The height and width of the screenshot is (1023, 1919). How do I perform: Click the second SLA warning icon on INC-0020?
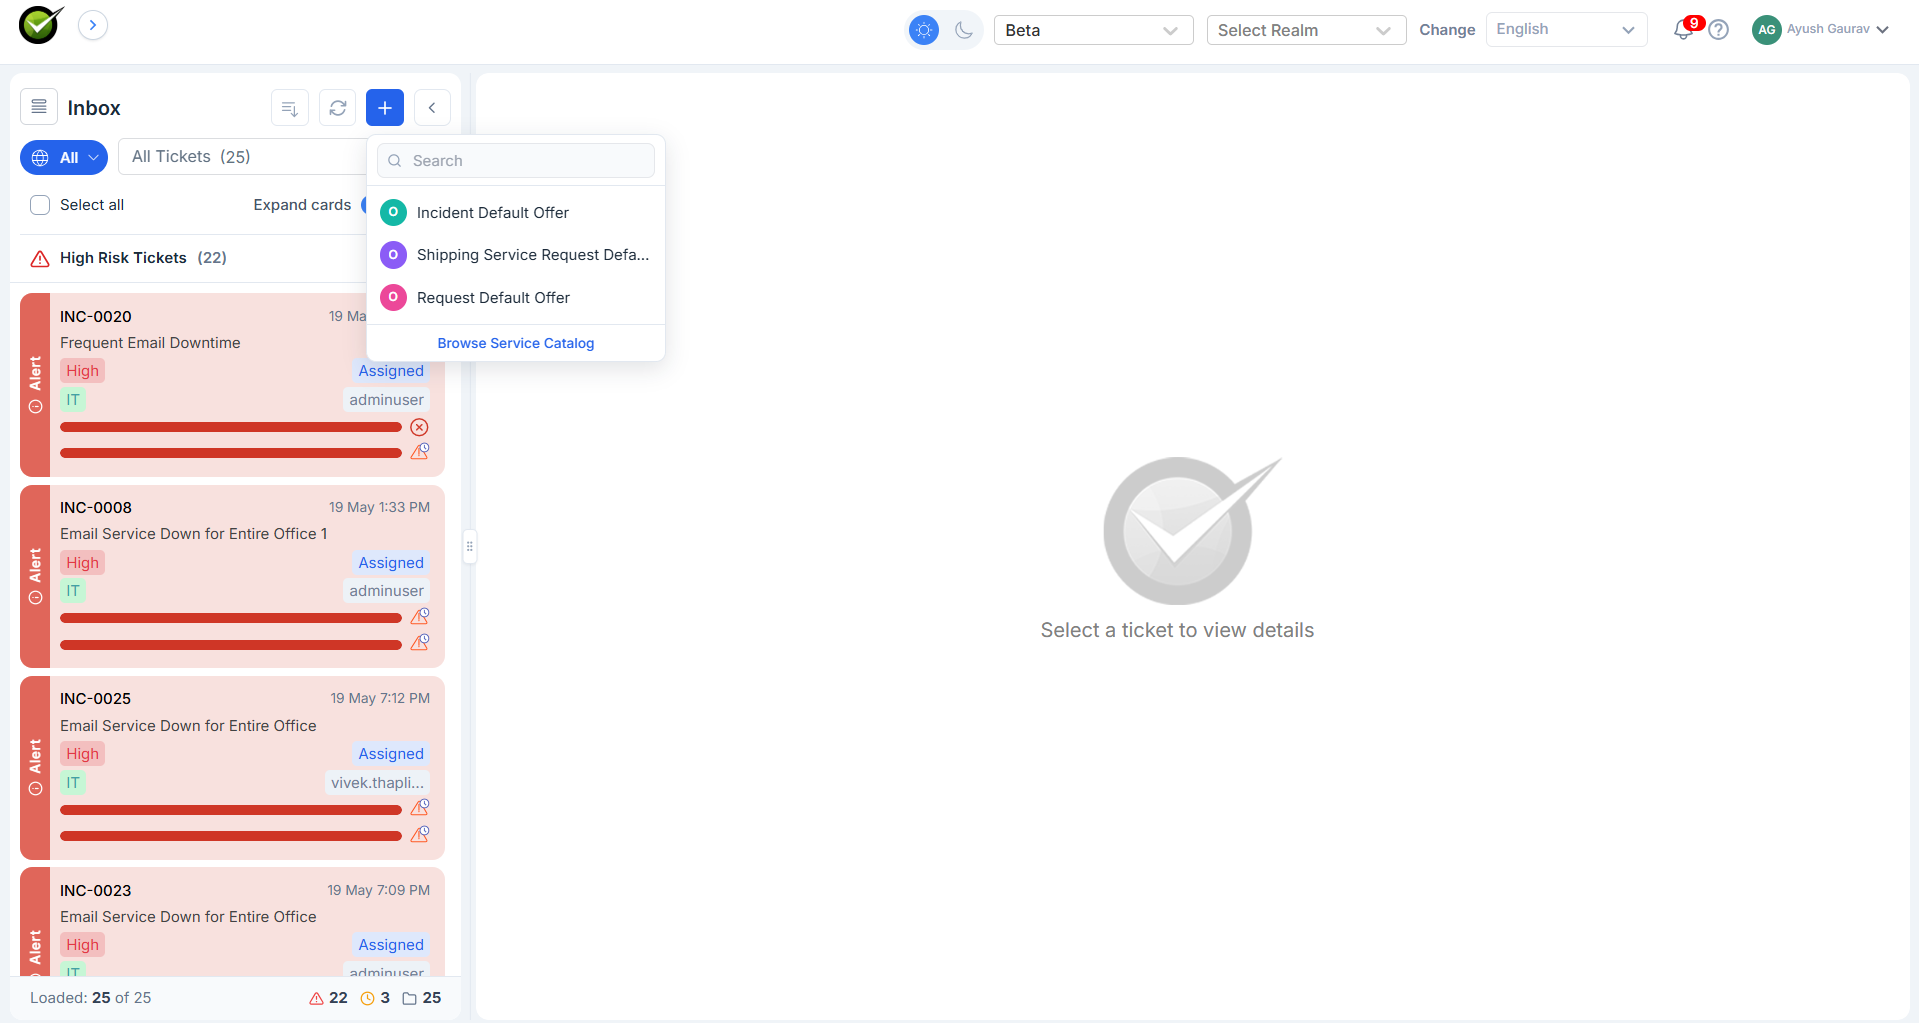click(420, 452)
